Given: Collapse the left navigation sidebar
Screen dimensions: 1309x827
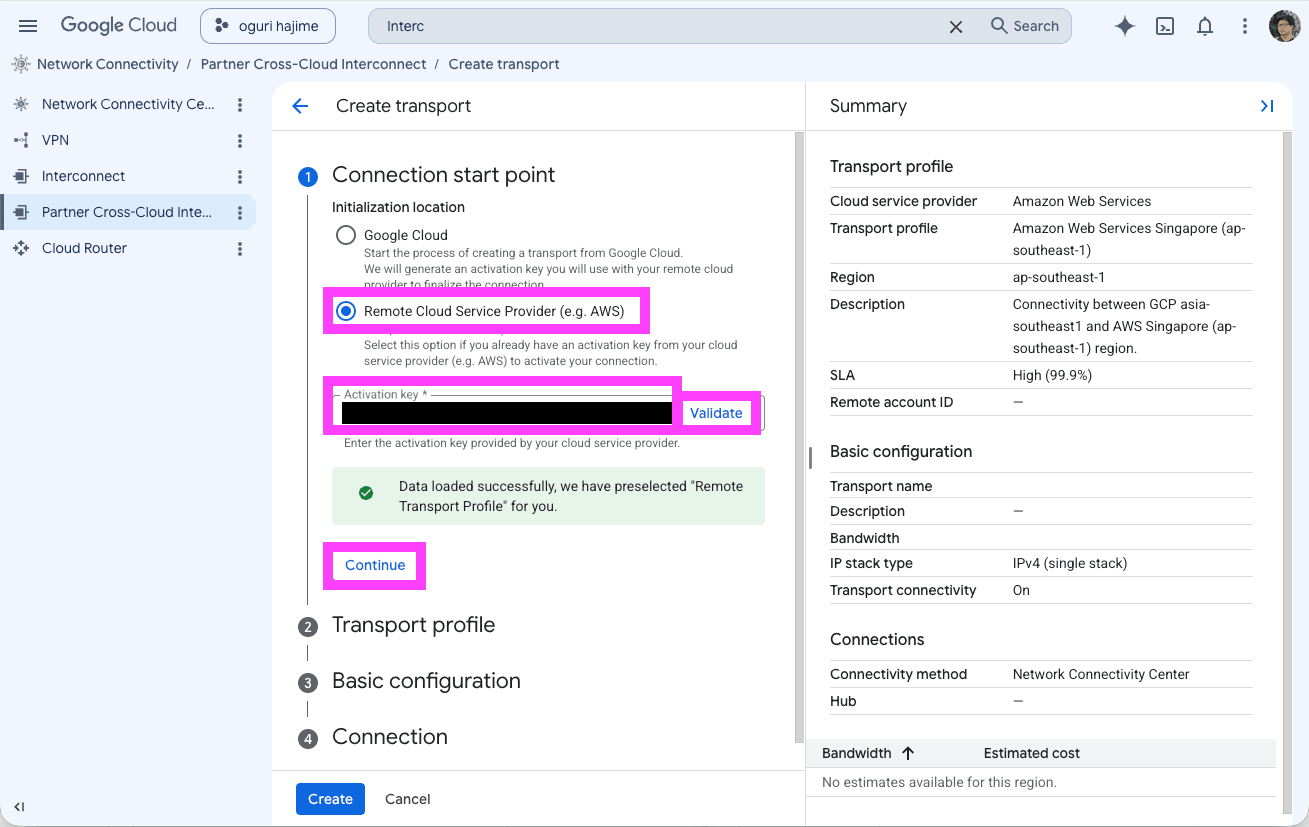Looking at the screenshot, I should [19, 807].
